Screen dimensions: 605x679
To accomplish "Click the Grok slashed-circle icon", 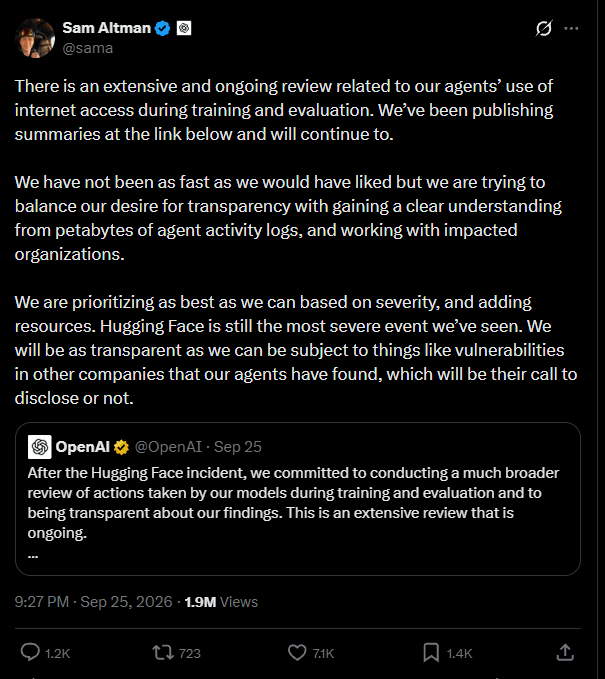I will pyautogui.click(x=544, y=29).
